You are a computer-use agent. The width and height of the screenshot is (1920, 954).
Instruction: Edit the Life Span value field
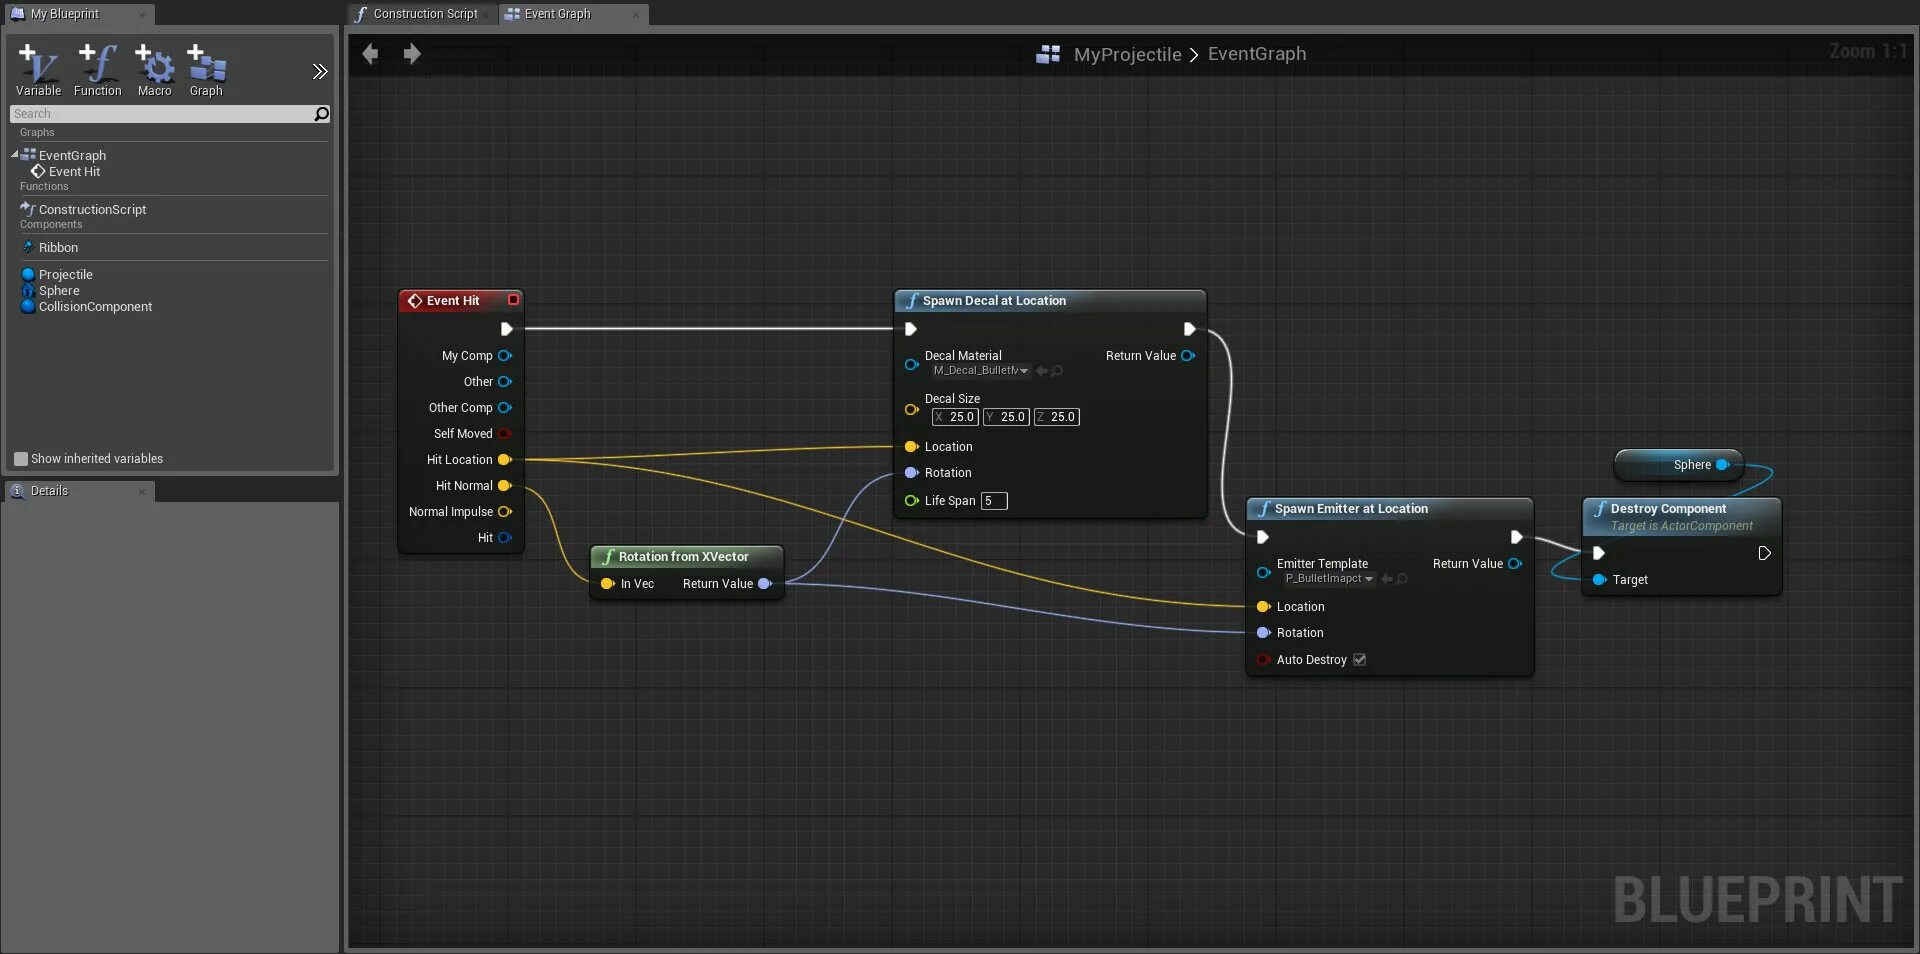point(994,501)
